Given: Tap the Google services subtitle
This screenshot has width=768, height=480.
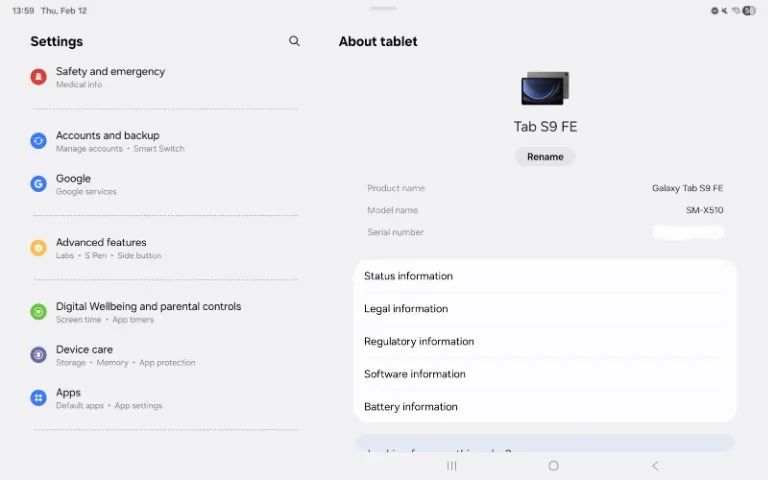Looking at the screenshot, I should click(86, 192).
